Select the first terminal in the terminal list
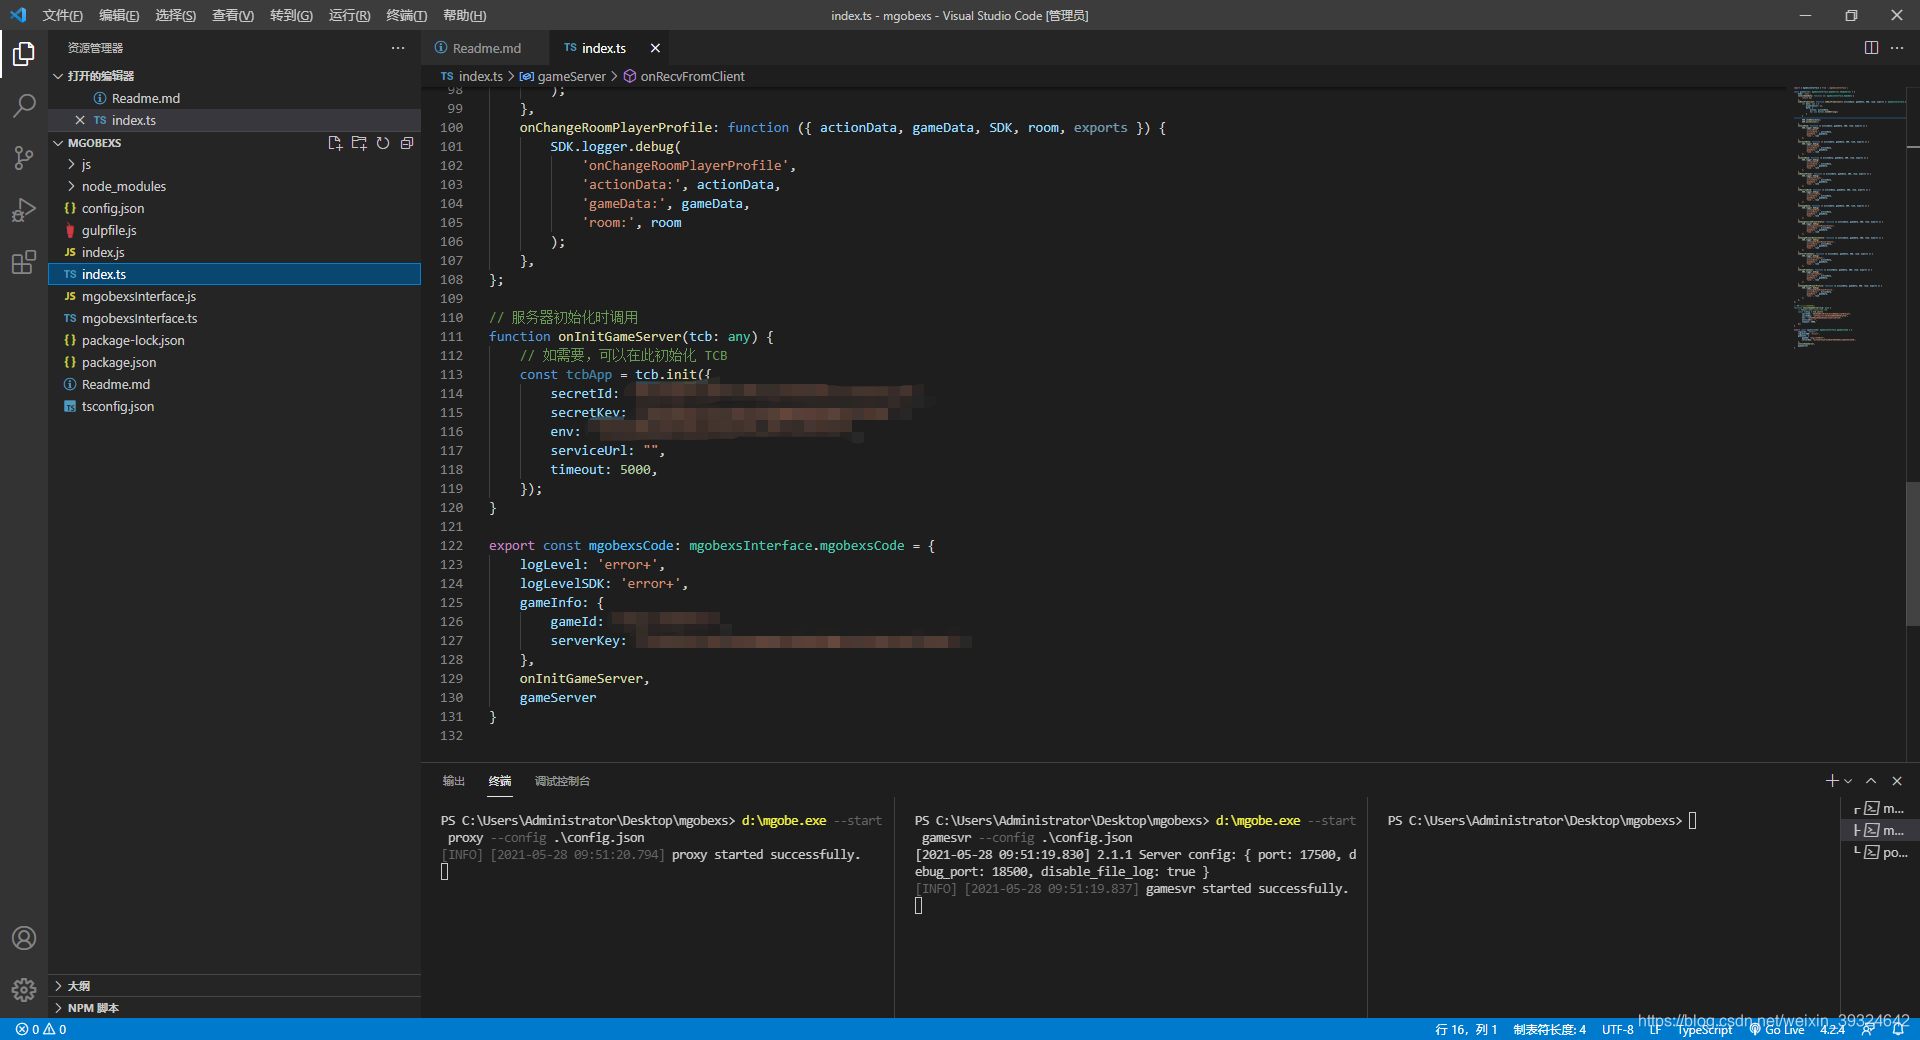1920x1040 pixels. 1880,808
